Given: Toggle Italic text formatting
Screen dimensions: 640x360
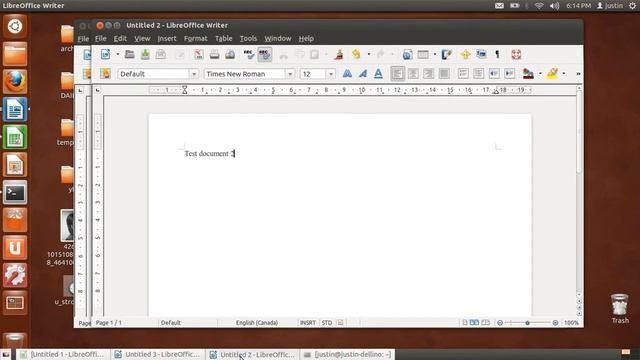Looking at the screenshot, I should point(362,73).
